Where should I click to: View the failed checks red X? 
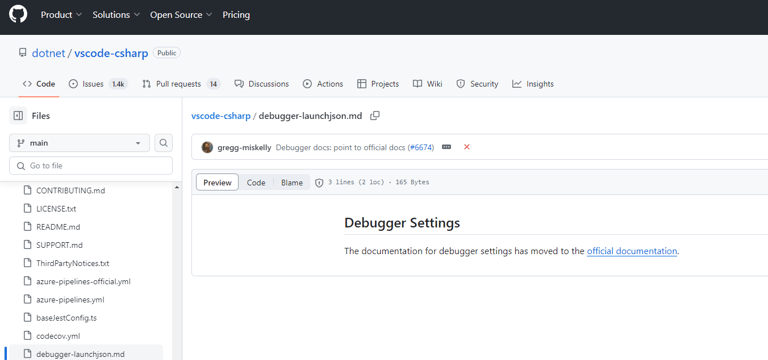pyautogui.click(x=467, y=147)
